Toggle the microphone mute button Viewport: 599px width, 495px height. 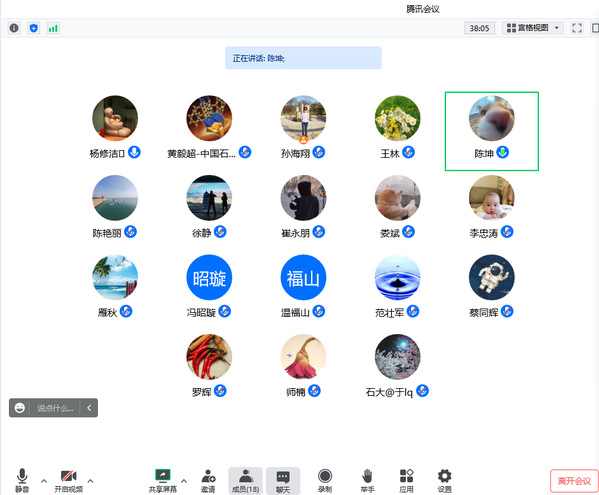22,481
